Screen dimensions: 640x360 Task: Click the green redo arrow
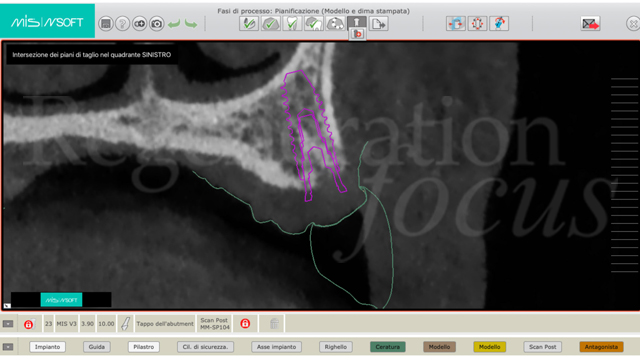[x=191, y=24]
